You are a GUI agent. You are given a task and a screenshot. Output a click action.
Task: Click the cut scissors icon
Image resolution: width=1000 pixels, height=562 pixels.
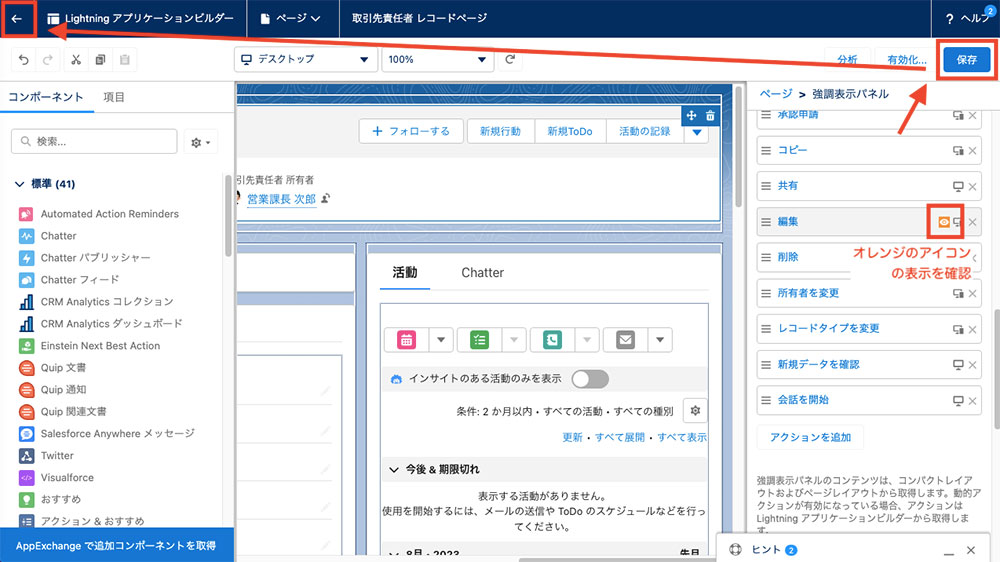coord(76,59)
